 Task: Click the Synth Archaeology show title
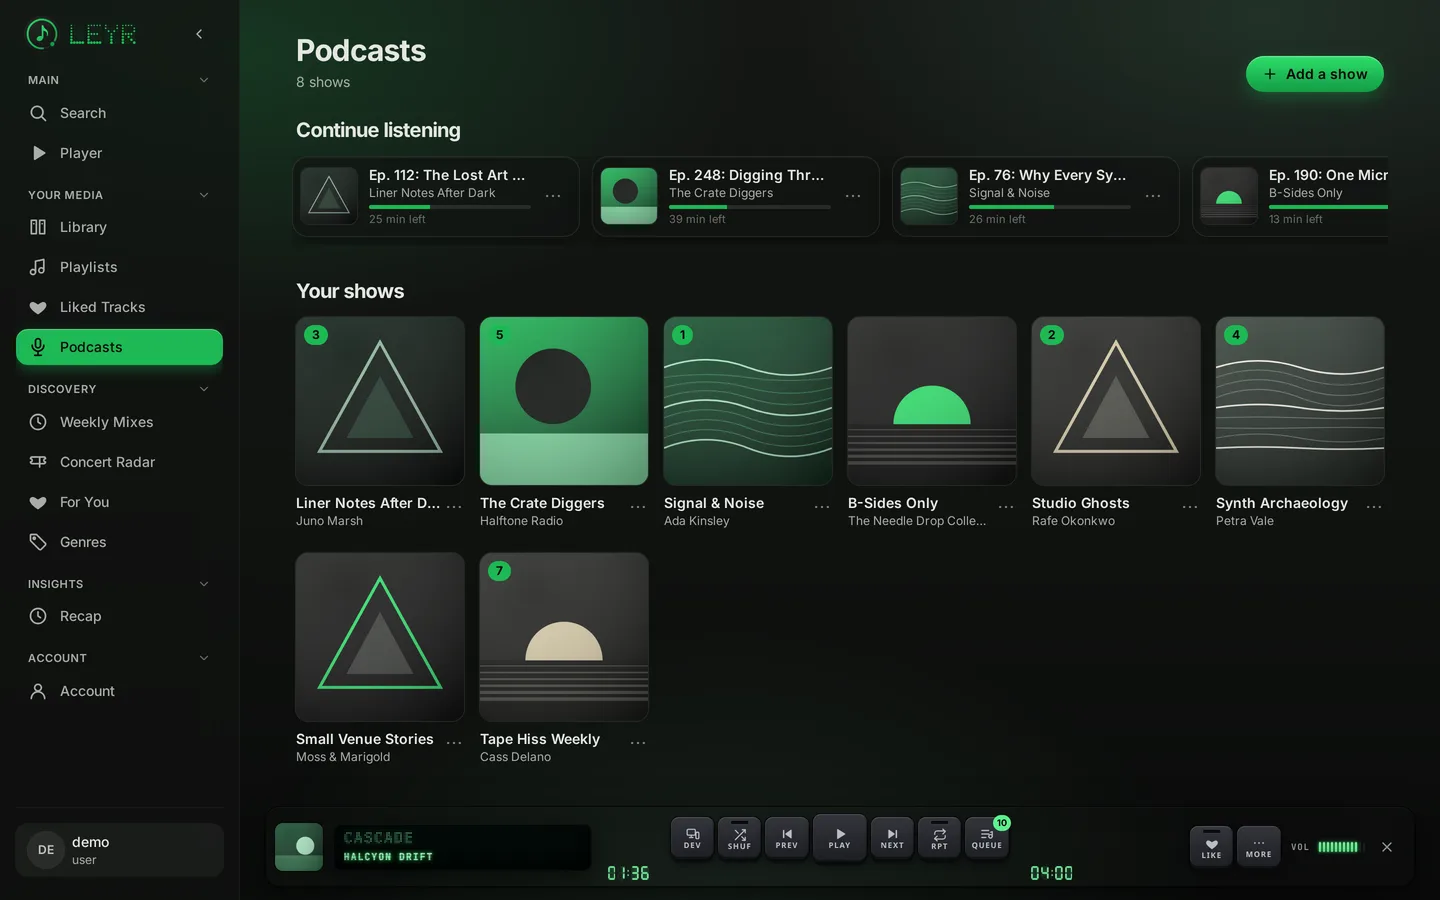[1281, 503]
